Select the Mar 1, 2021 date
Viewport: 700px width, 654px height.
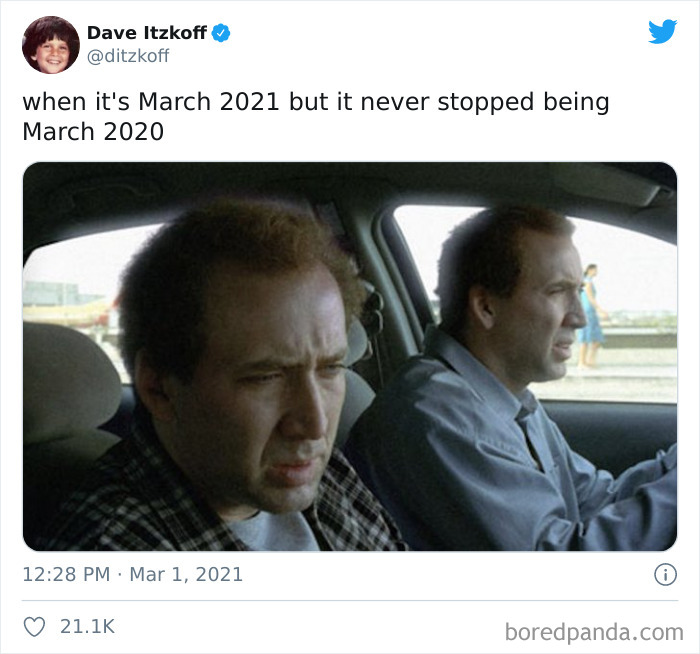pyautogui.click(x=186, y=575)
